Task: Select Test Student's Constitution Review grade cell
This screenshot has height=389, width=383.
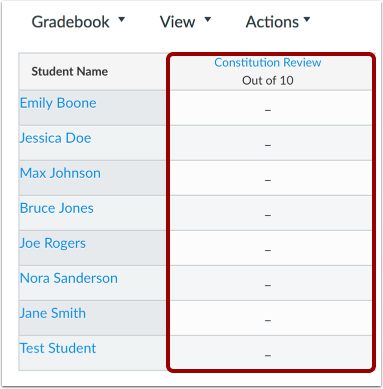Action: pos(271,353)
